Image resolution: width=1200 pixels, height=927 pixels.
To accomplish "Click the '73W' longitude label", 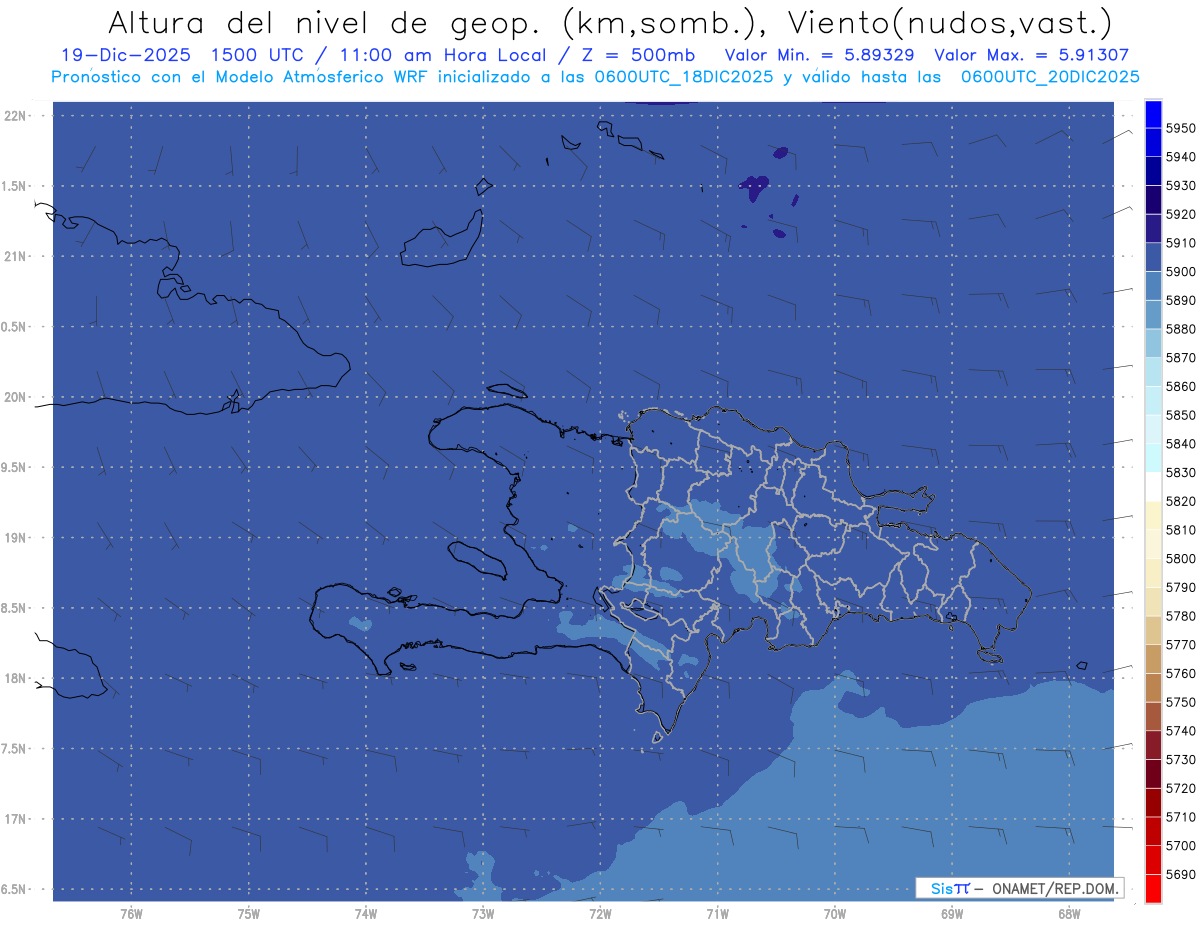I will [x=483, y=914].
